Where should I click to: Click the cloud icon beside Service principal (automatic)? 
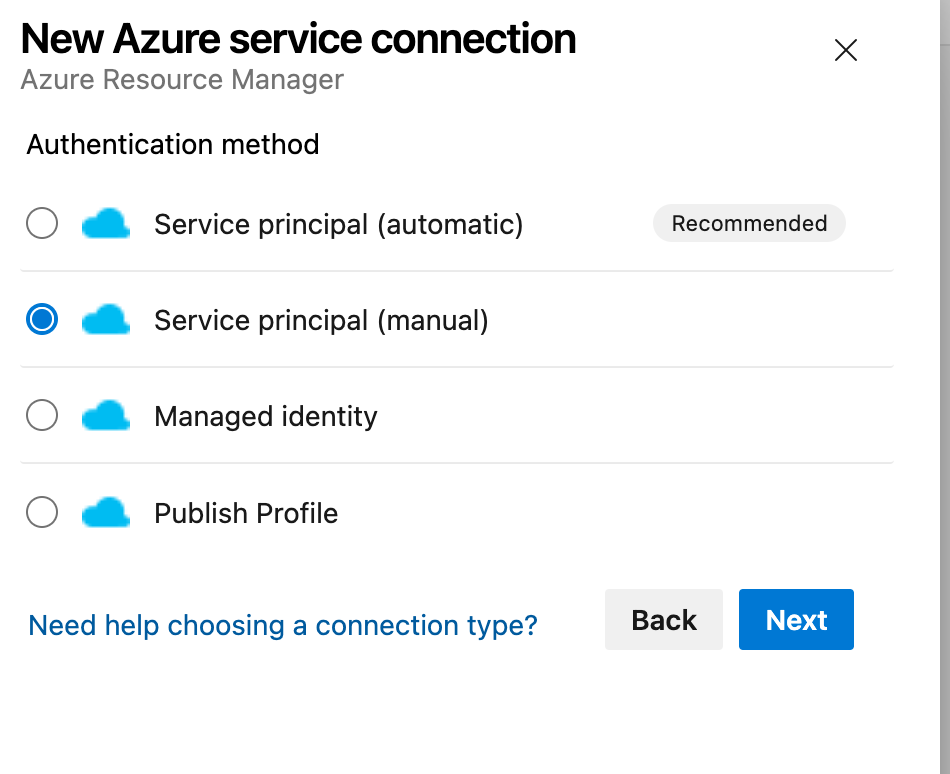(106, 224)
